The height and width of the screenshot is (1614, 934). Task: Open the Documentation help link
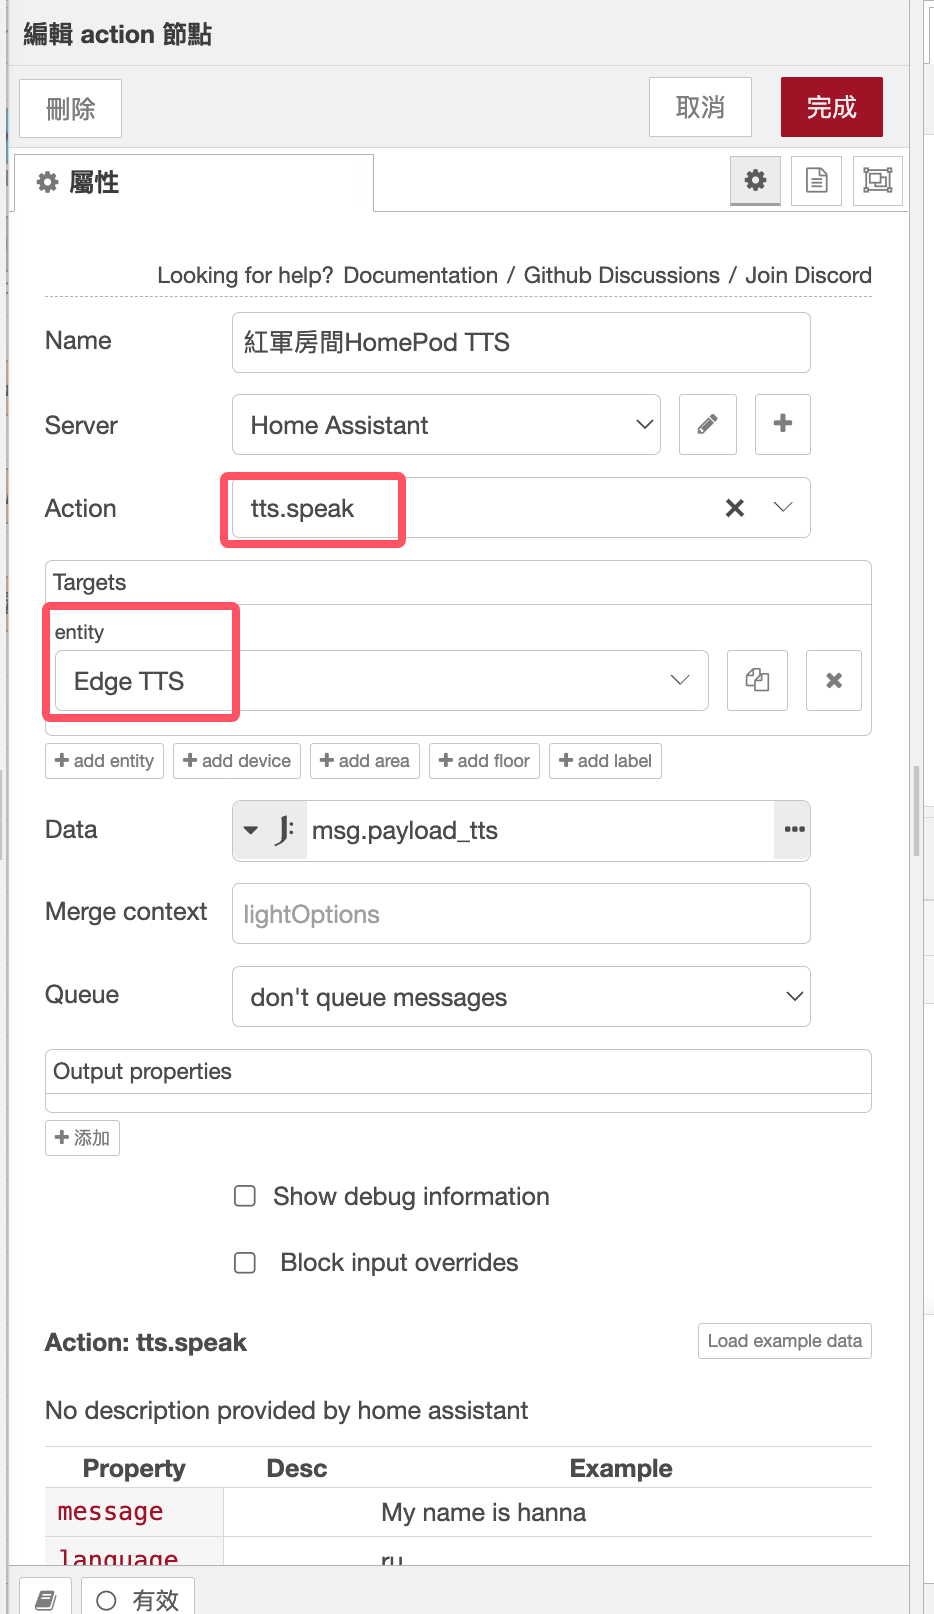pyautogui.click(x=420, y=275)
